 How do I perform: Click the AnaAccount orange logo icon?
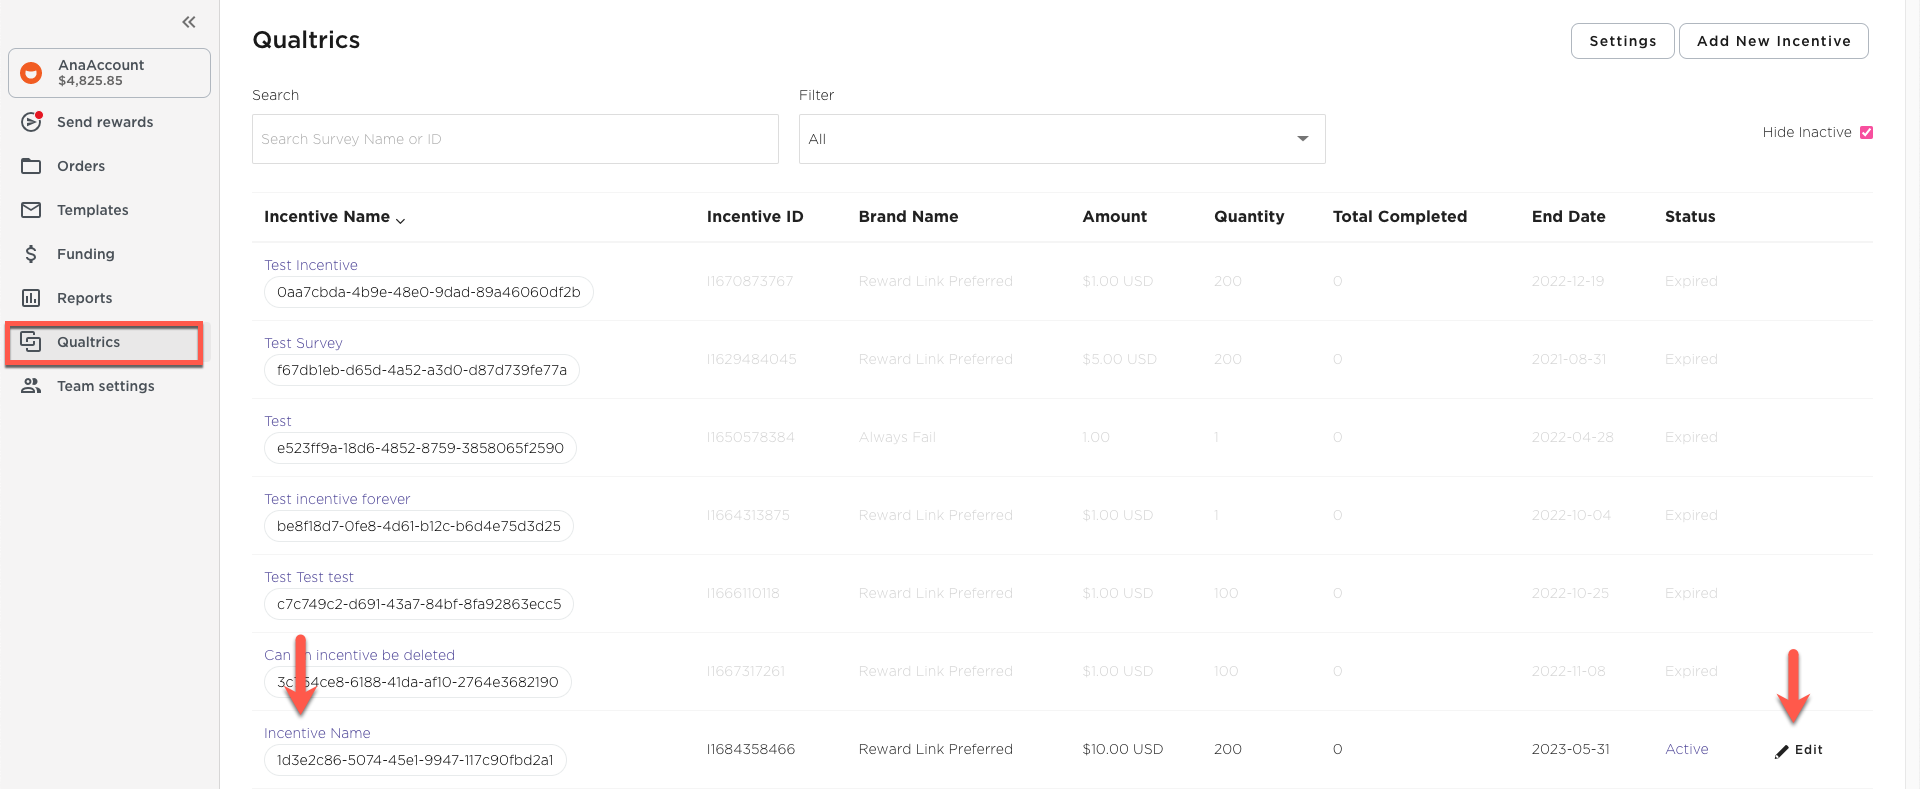click(32, 73)
